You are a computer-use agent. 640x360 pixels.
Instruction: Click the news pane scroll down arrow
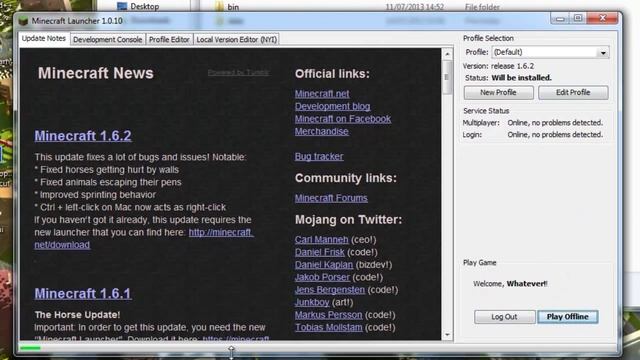coord(447,335)
